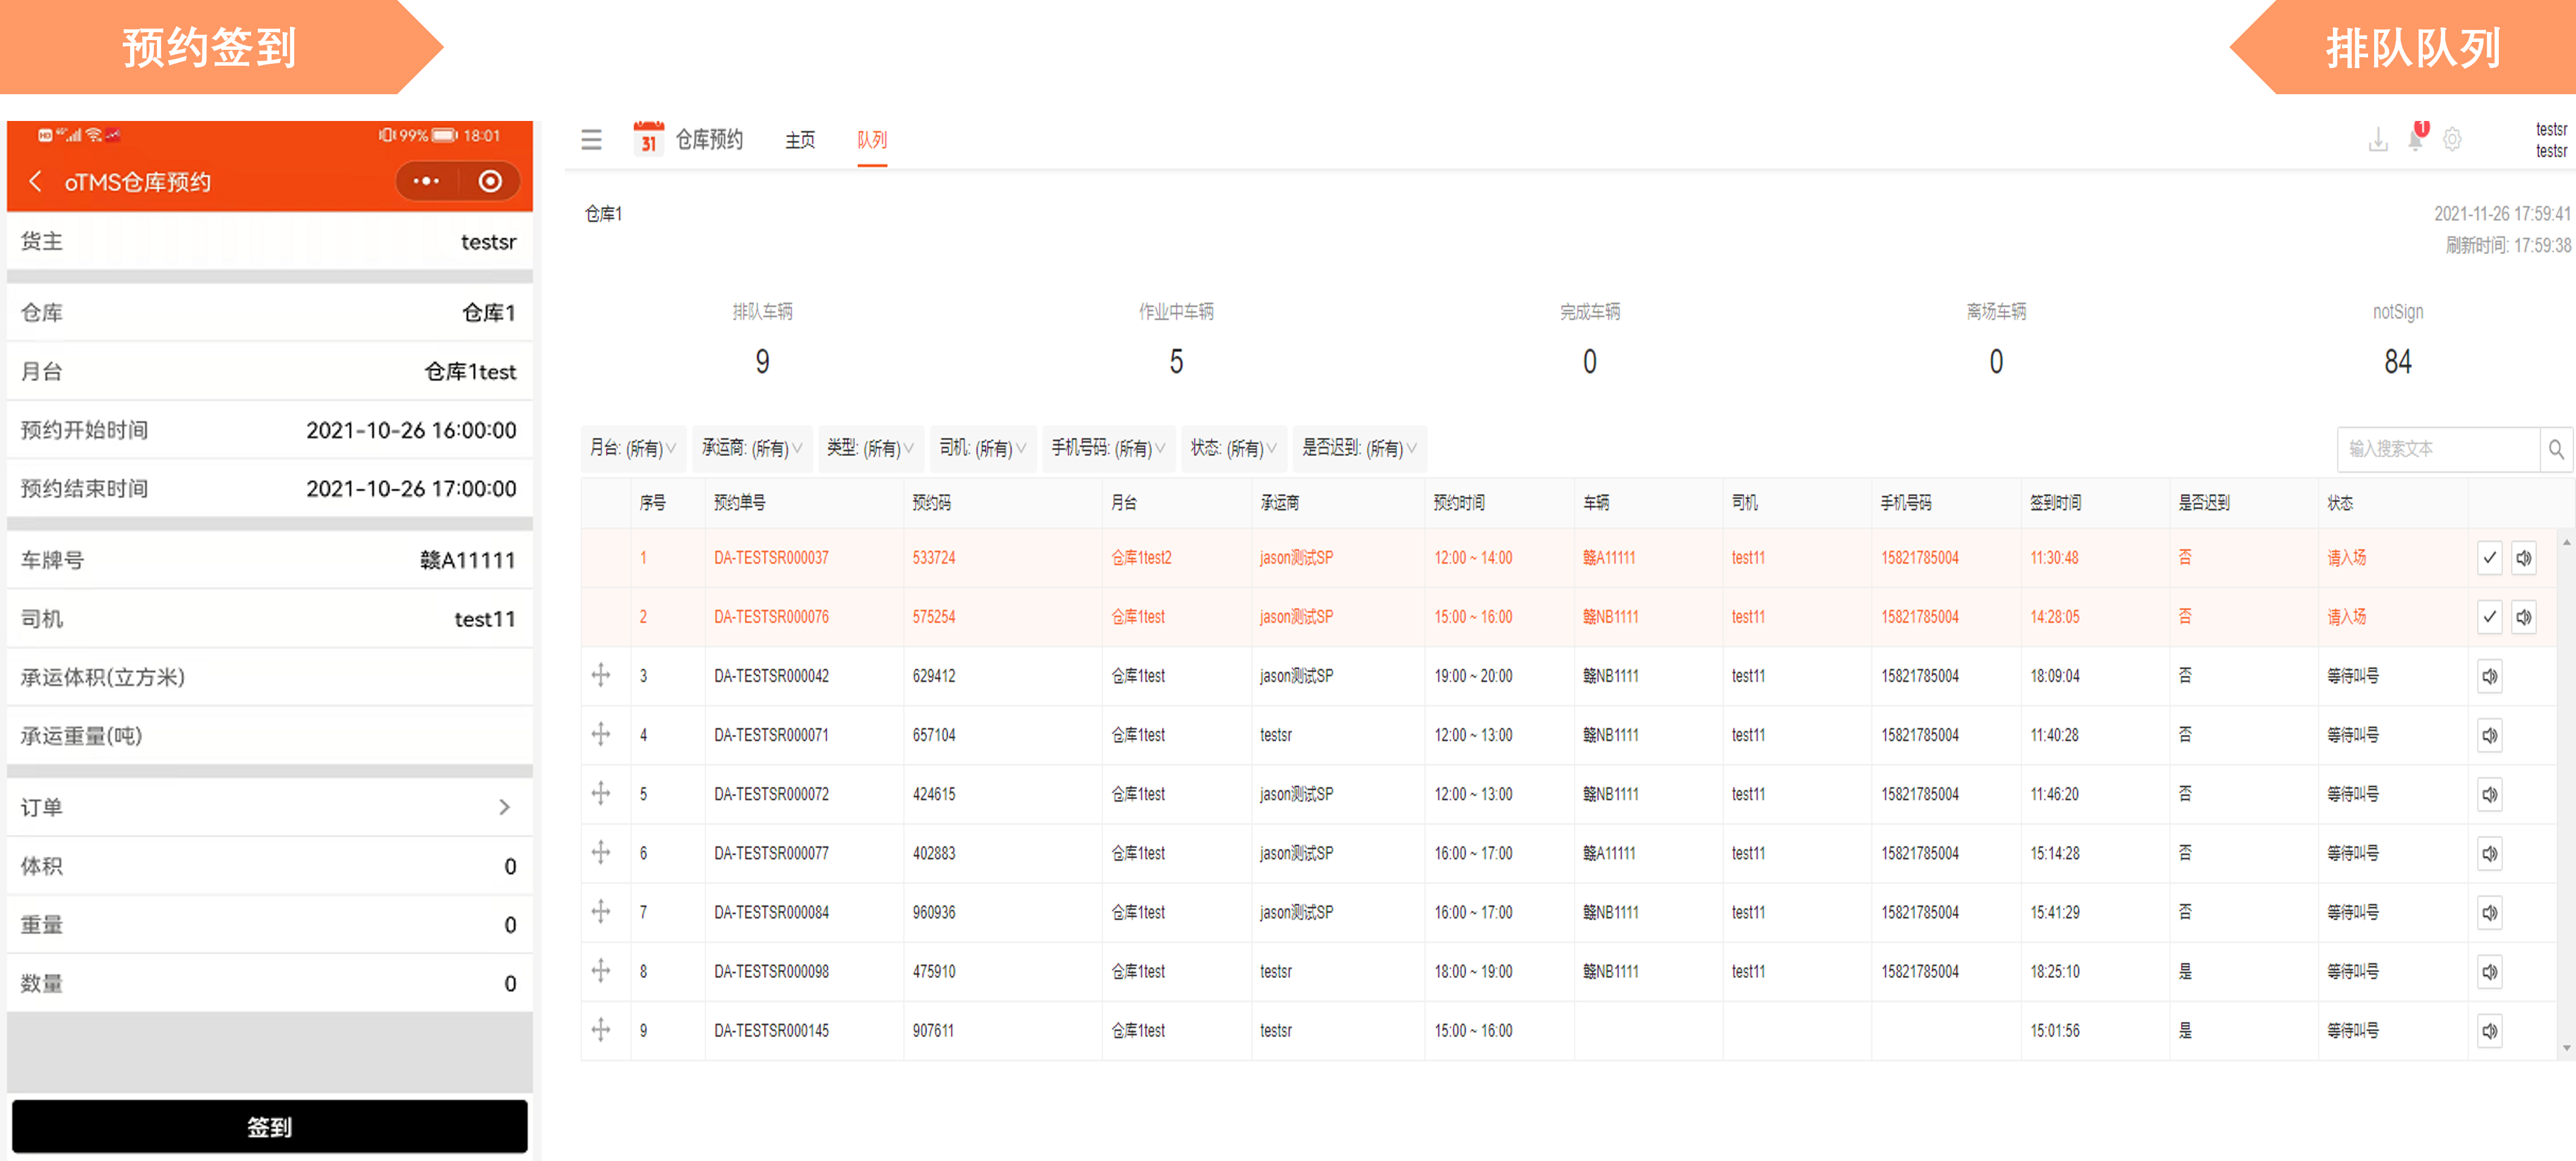The width and height of the screenshot is (2576, 1161).
Task: Expand the 月台 filter dropdown
Action: [x=633, y=449]
